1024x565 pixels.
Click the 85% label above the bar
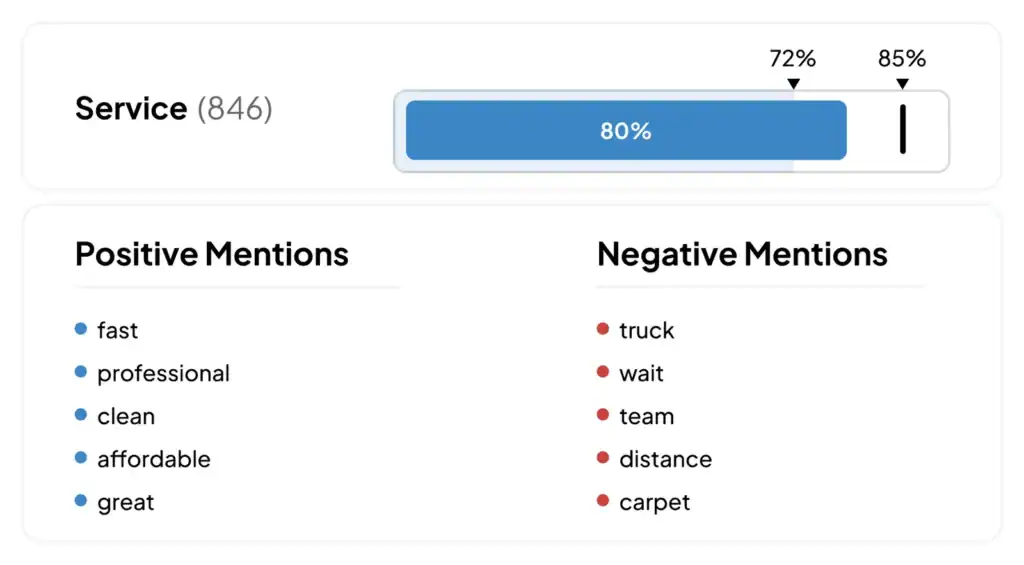coord(902,59)
